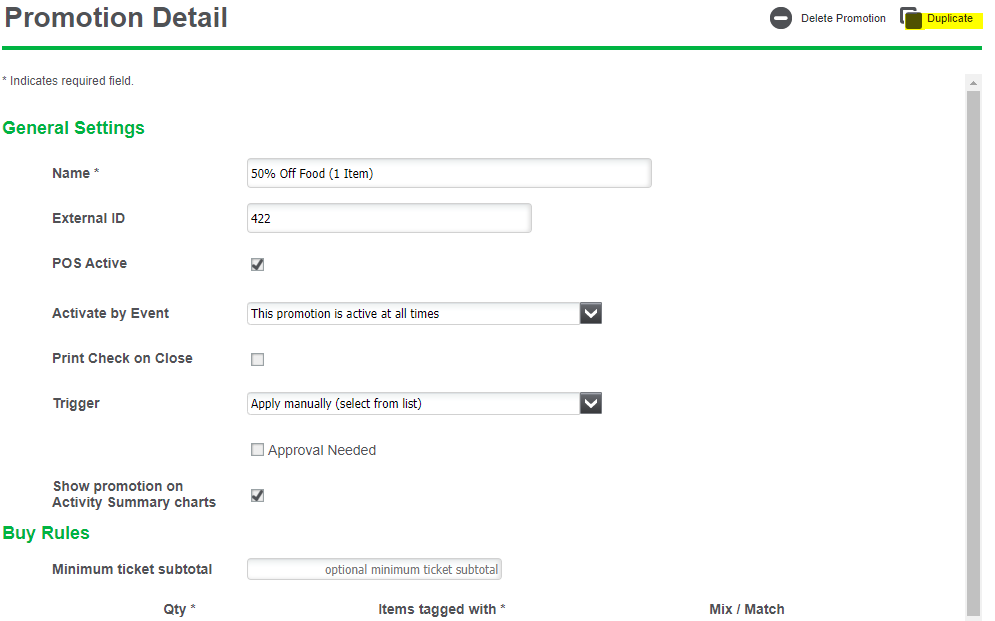Screen dimensions: 995x621
Task: Expand the Trigger dropdown arrow
Action: pos(591,404)
